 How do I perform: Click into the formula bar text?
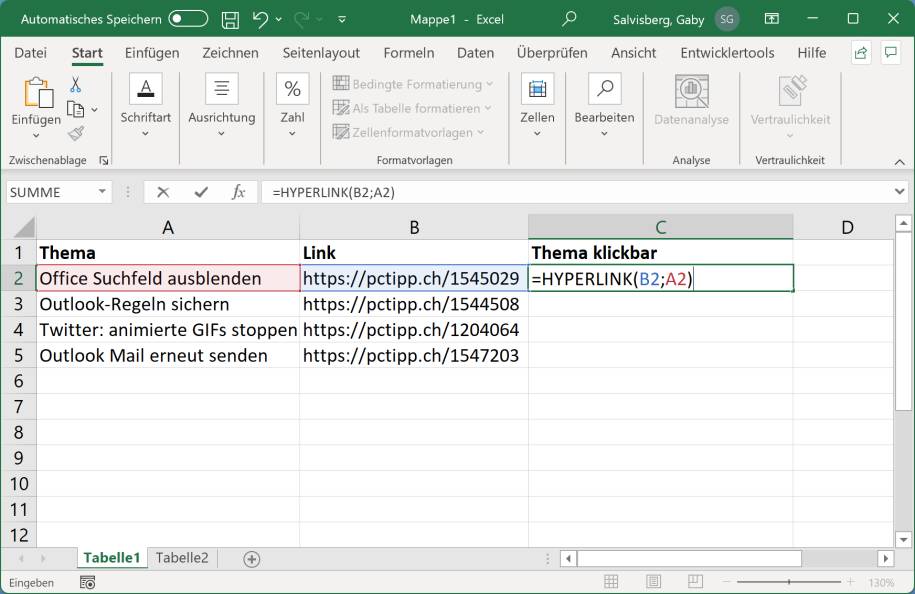pyautogui.click(x=333, y=193)
